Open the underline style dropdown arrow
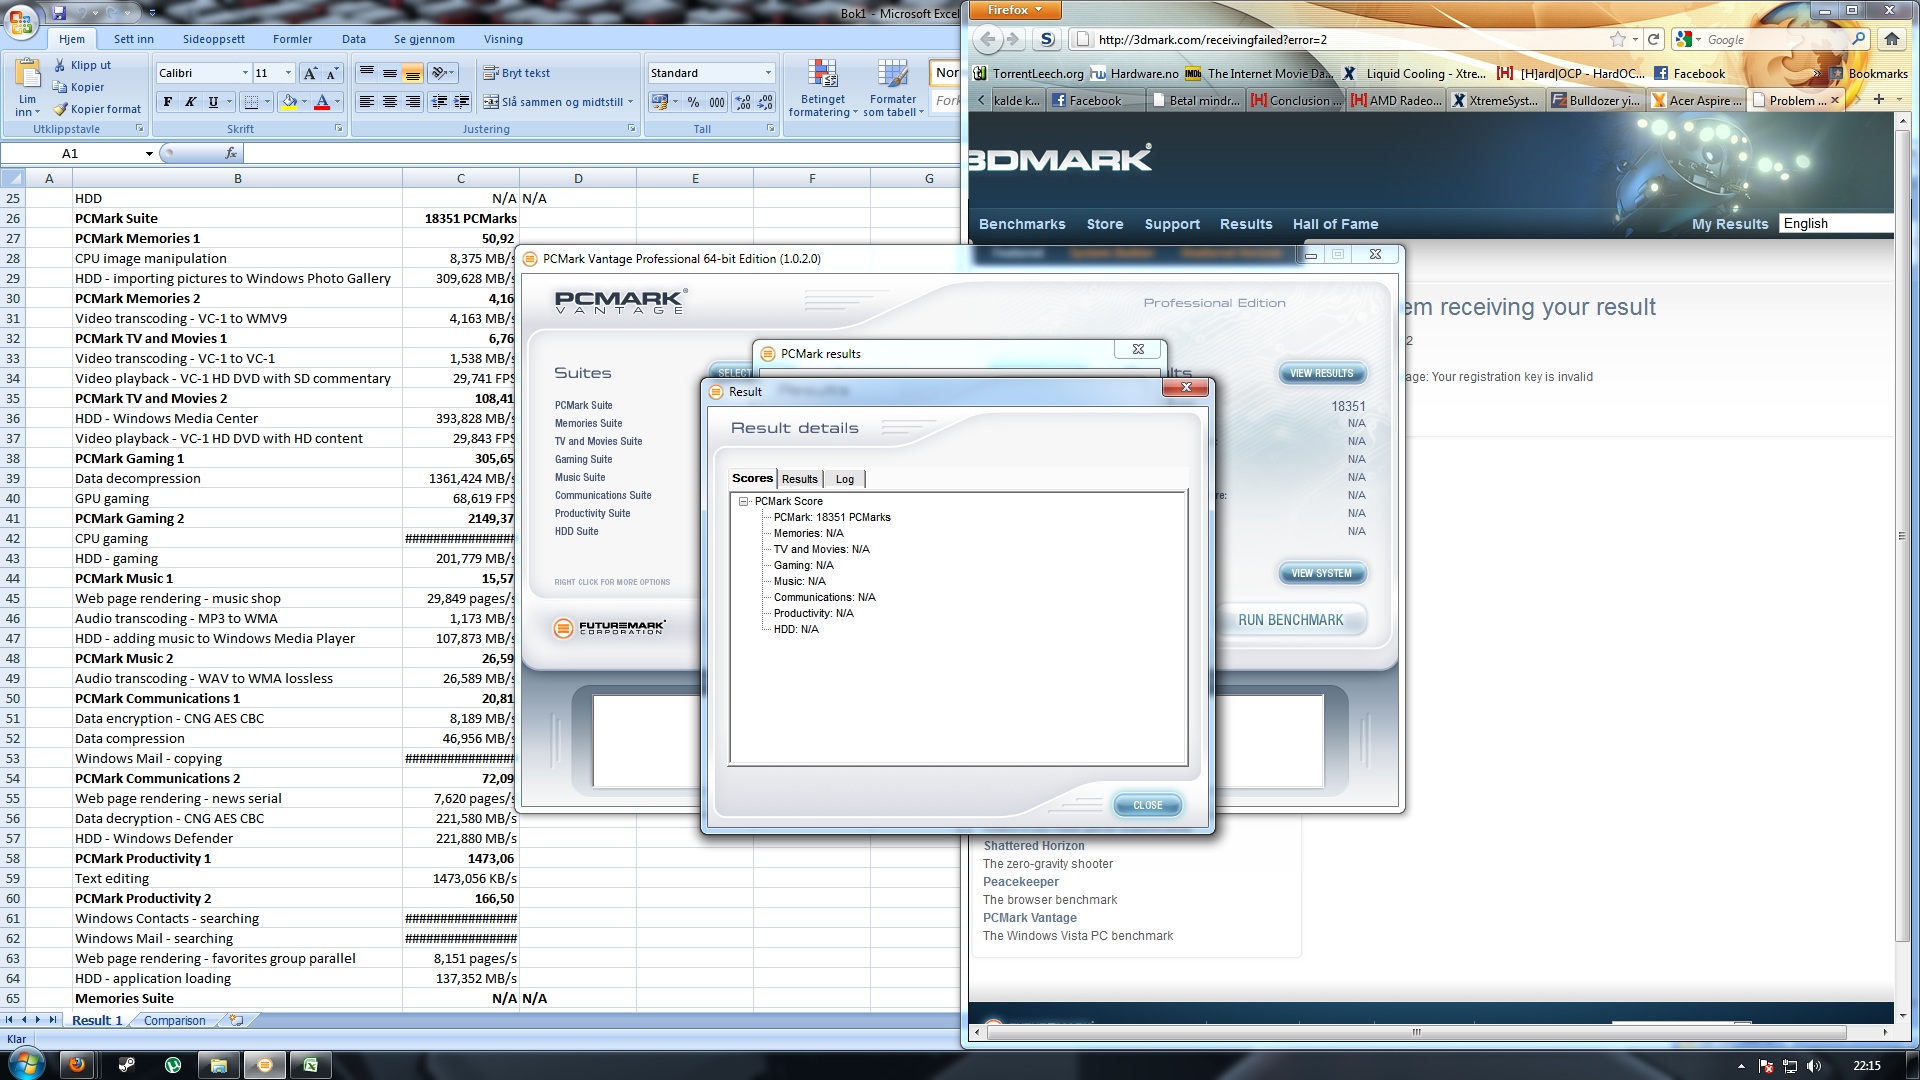1920x1080 pixels. point(229,102)
